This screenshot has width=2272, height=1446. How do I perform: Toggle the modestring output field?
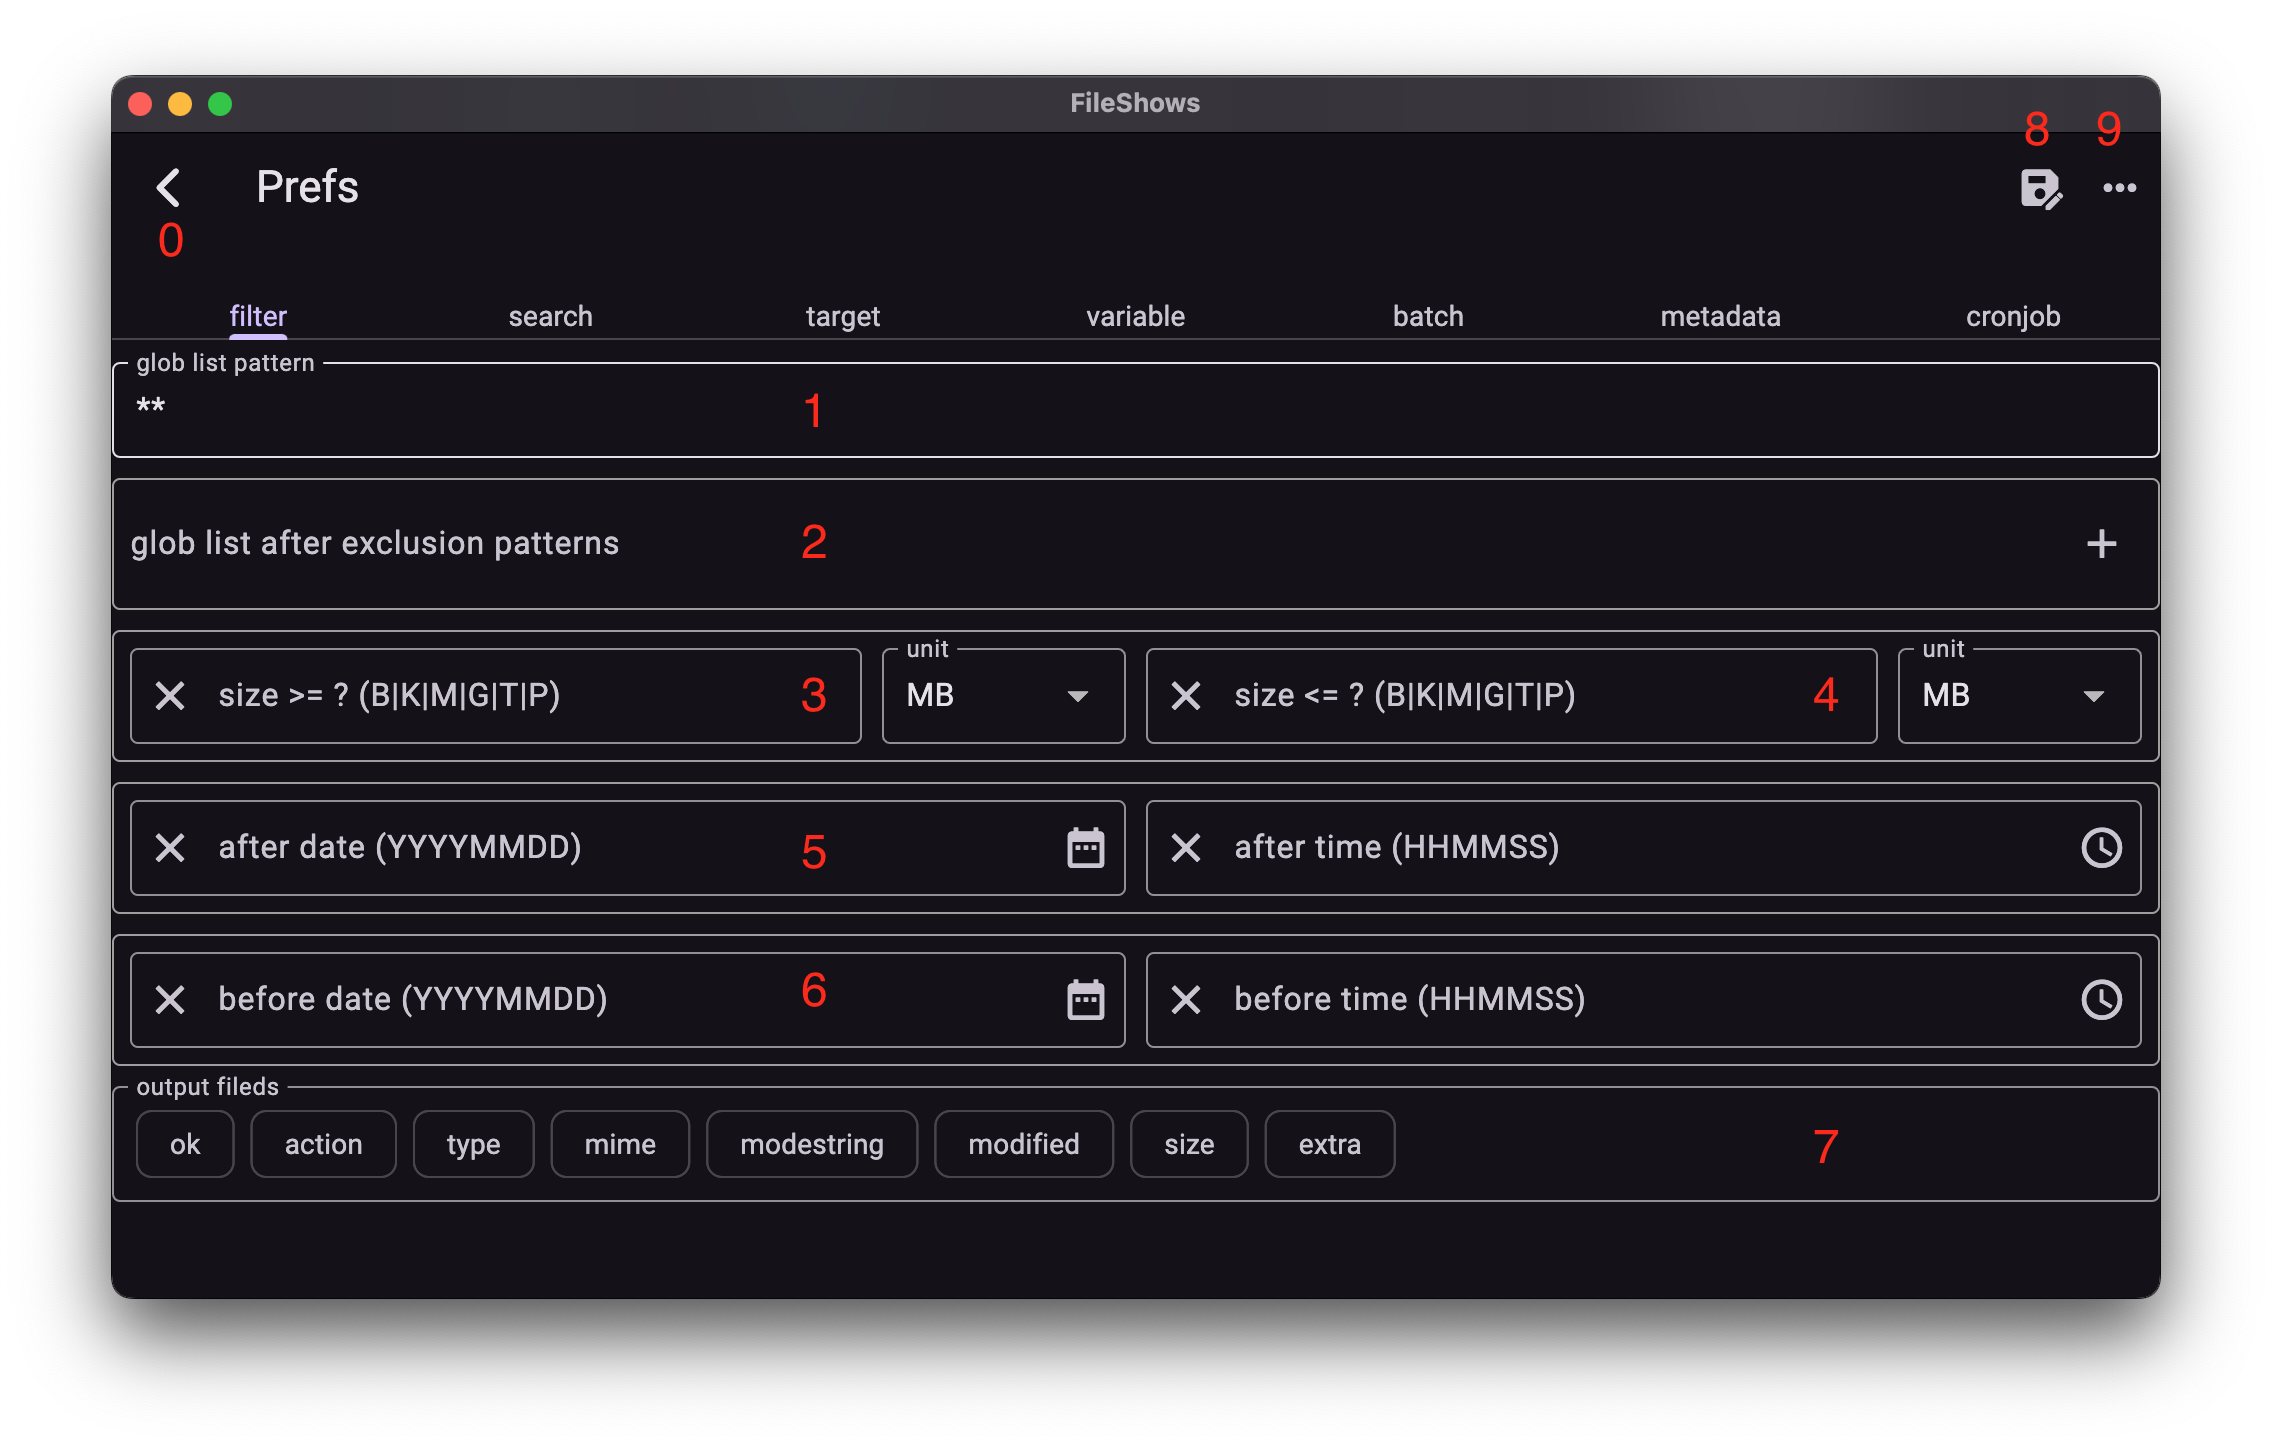tap(811, 1144)
